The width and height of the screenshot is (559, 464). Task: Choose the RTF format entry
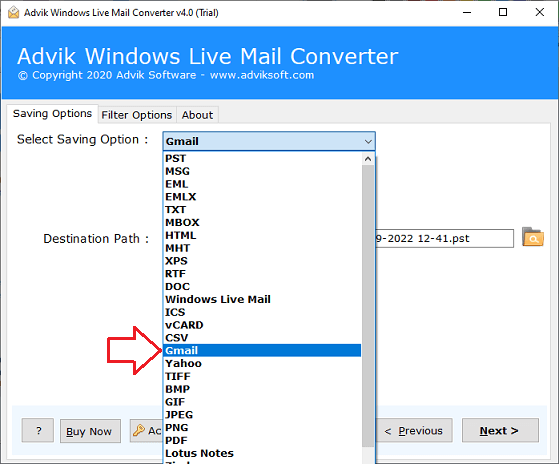[x=262, y=274]
